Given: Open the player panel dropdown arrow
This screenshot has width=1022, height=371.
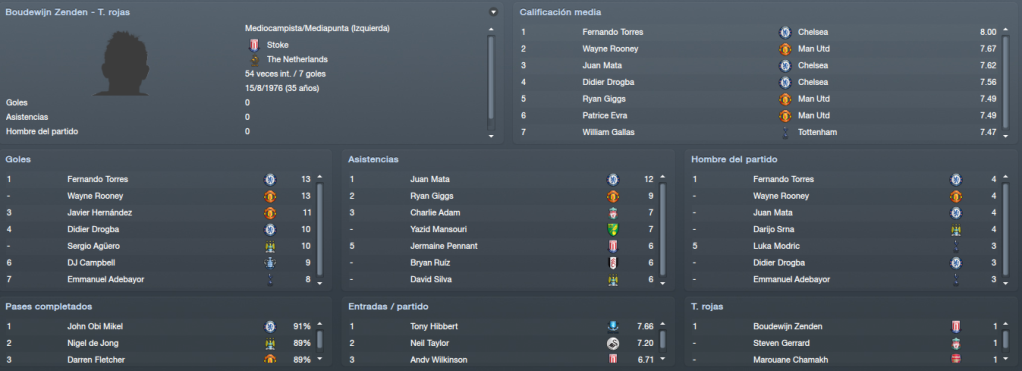Looking at the screenshot, I should tap(493, 12).
